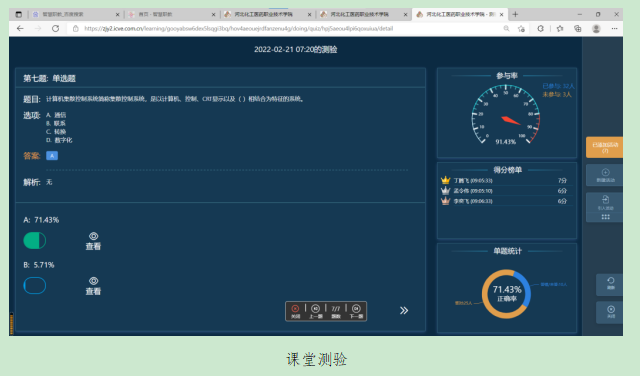
Task: Click the red 关闭 close icon in the quiz controls
Action: (295, 311)
